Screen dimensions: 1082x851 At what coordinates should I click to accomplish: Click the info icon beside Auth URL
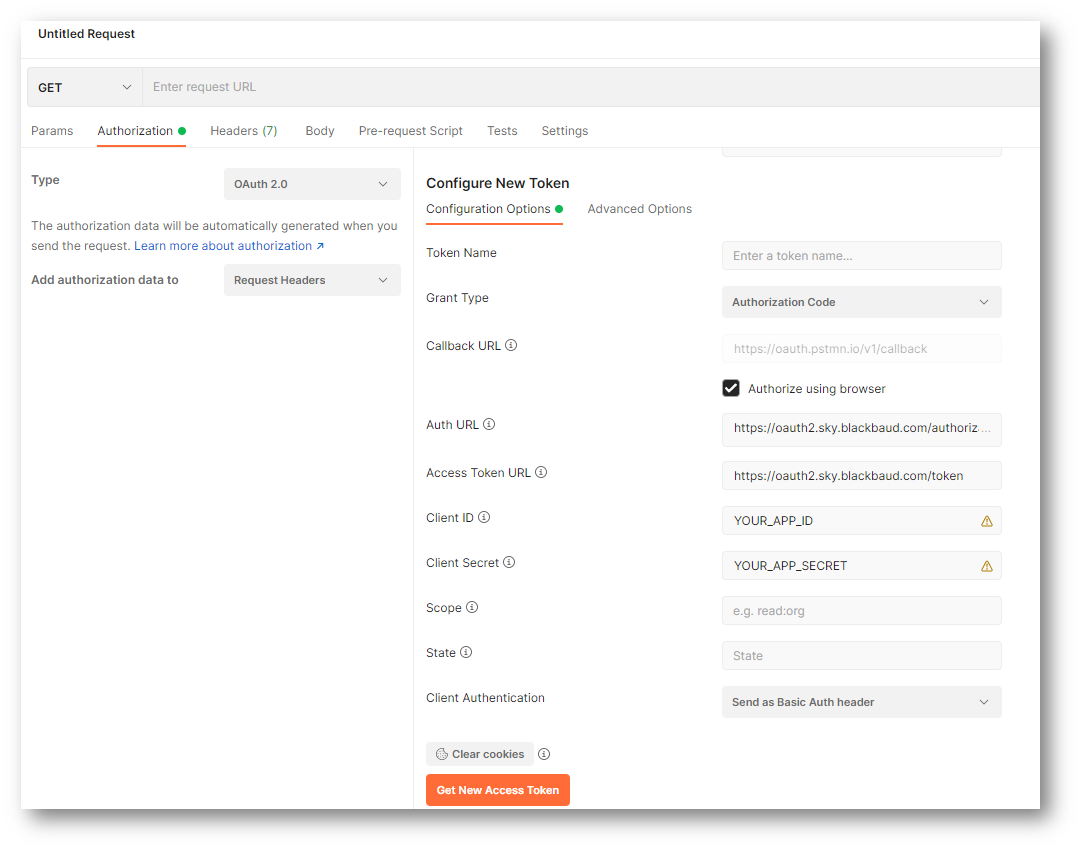489,424
